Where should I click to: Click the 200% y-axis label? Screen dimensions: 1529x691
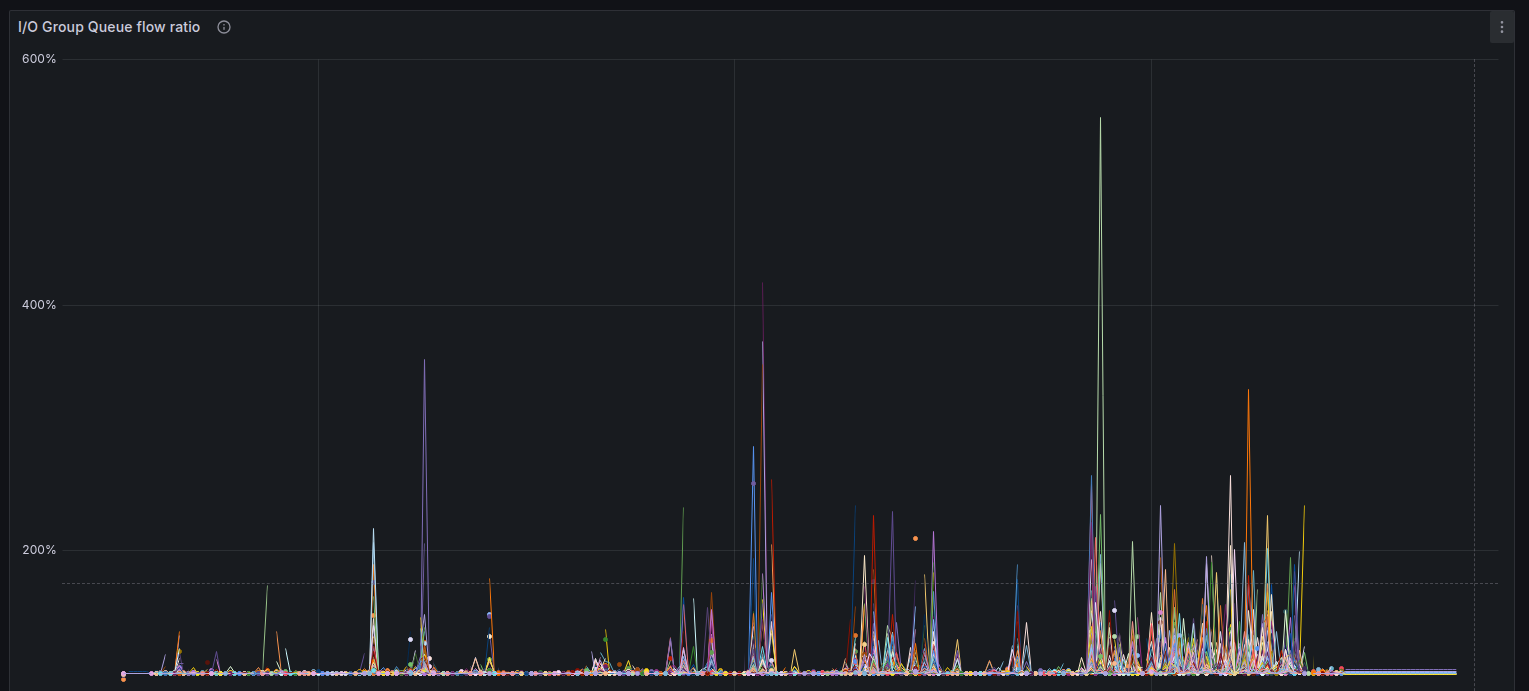tap(39, 550)
